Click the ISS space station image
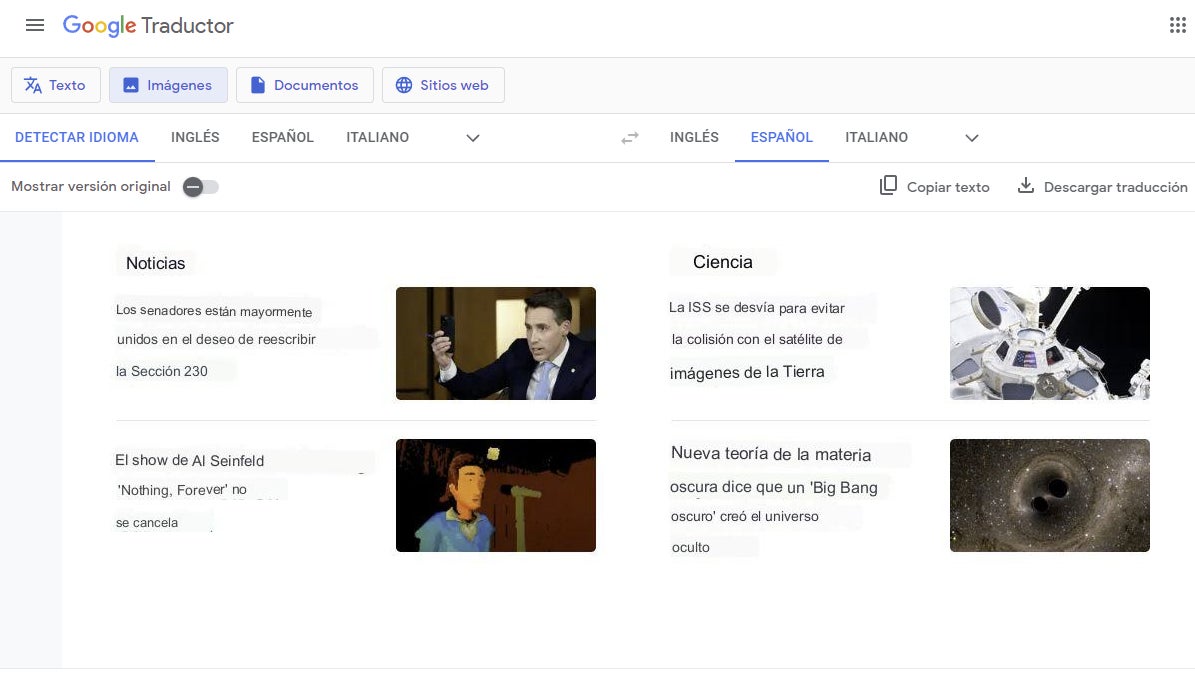This screenshot has width=1195, height=673. [x=1049, y=343]
